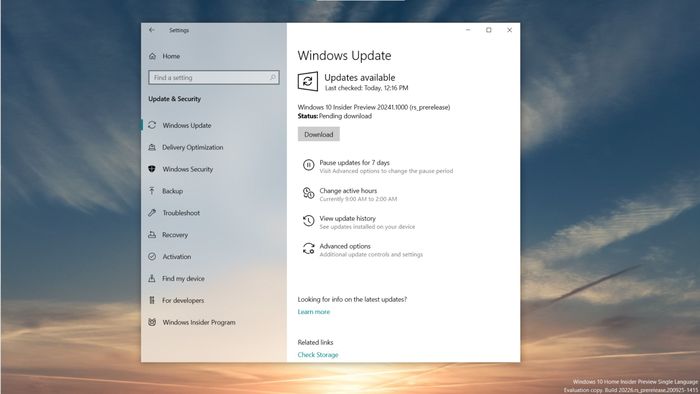Click the 'Related links' heading
700x394 pixels.
coord(315,342)
